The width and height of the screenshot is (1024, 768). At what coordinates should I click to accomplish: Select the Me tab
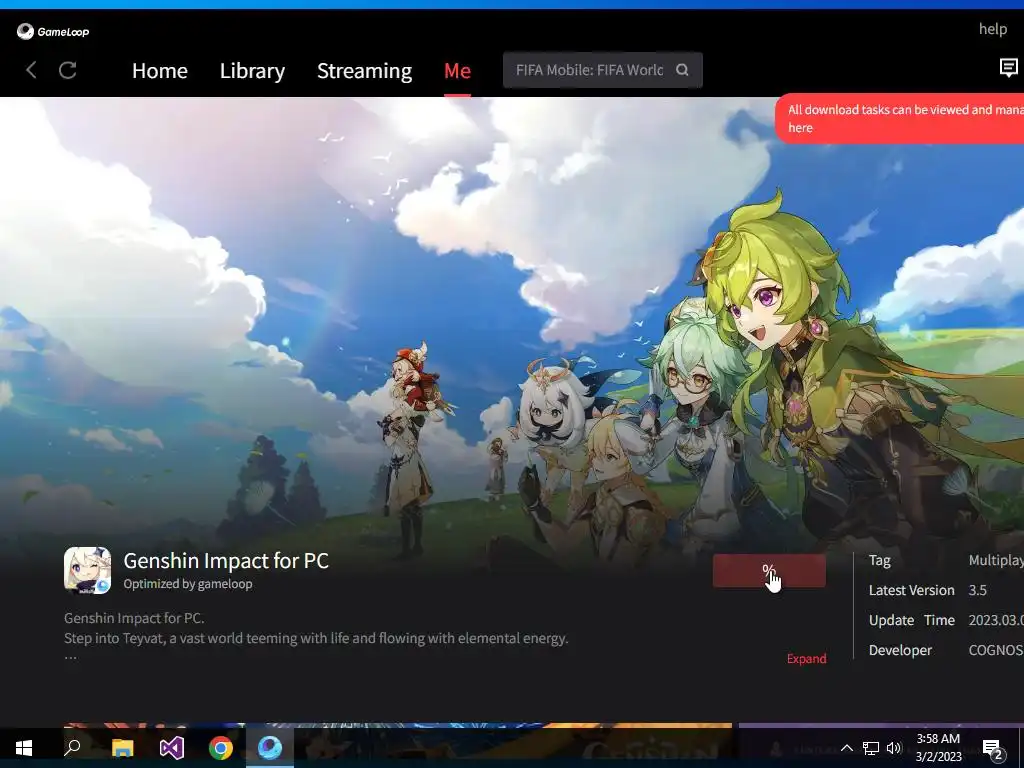pyautogui.click(x=457, y=71)
